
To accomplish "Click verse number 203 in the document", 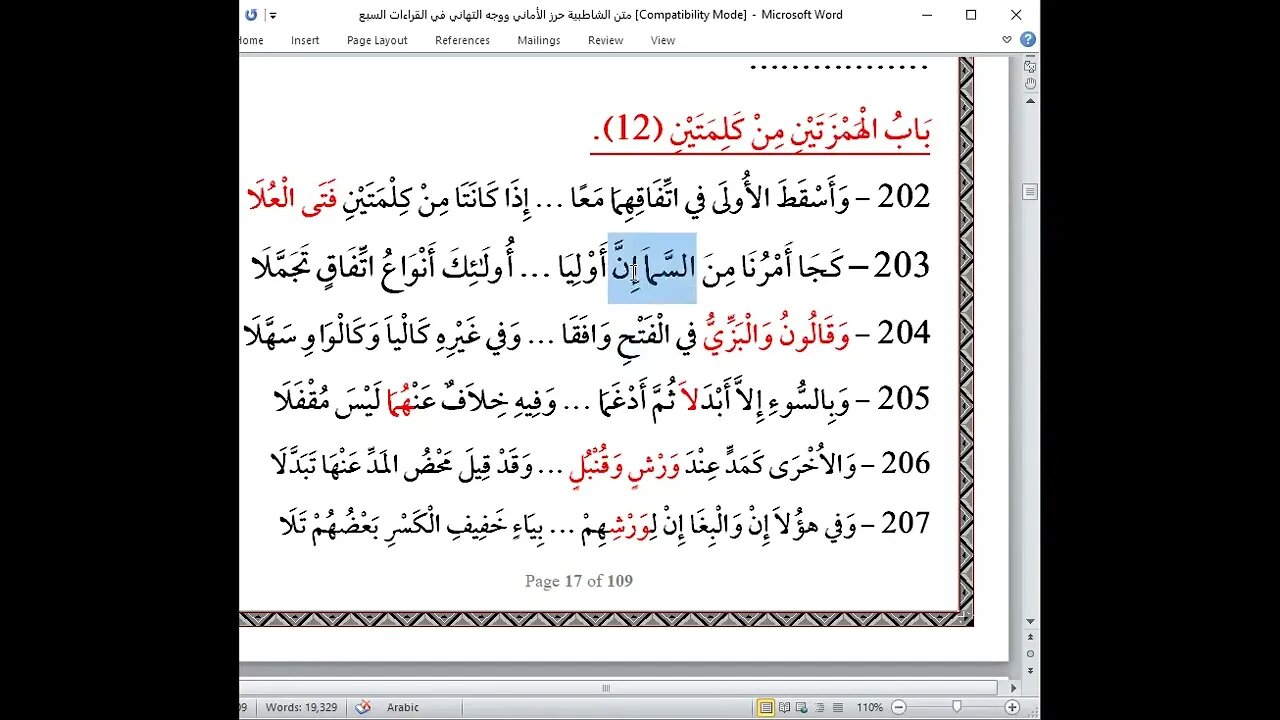I will coord(902,265).
